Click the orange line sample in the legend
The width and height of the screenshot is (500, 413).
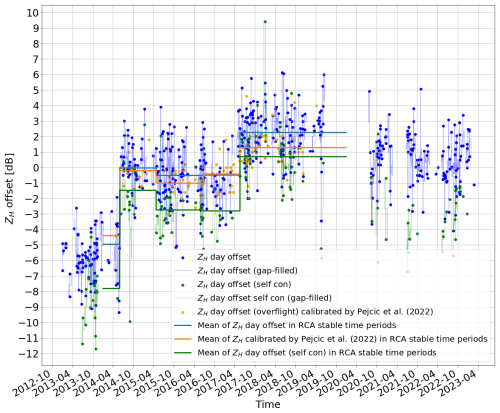click(183, 339)
